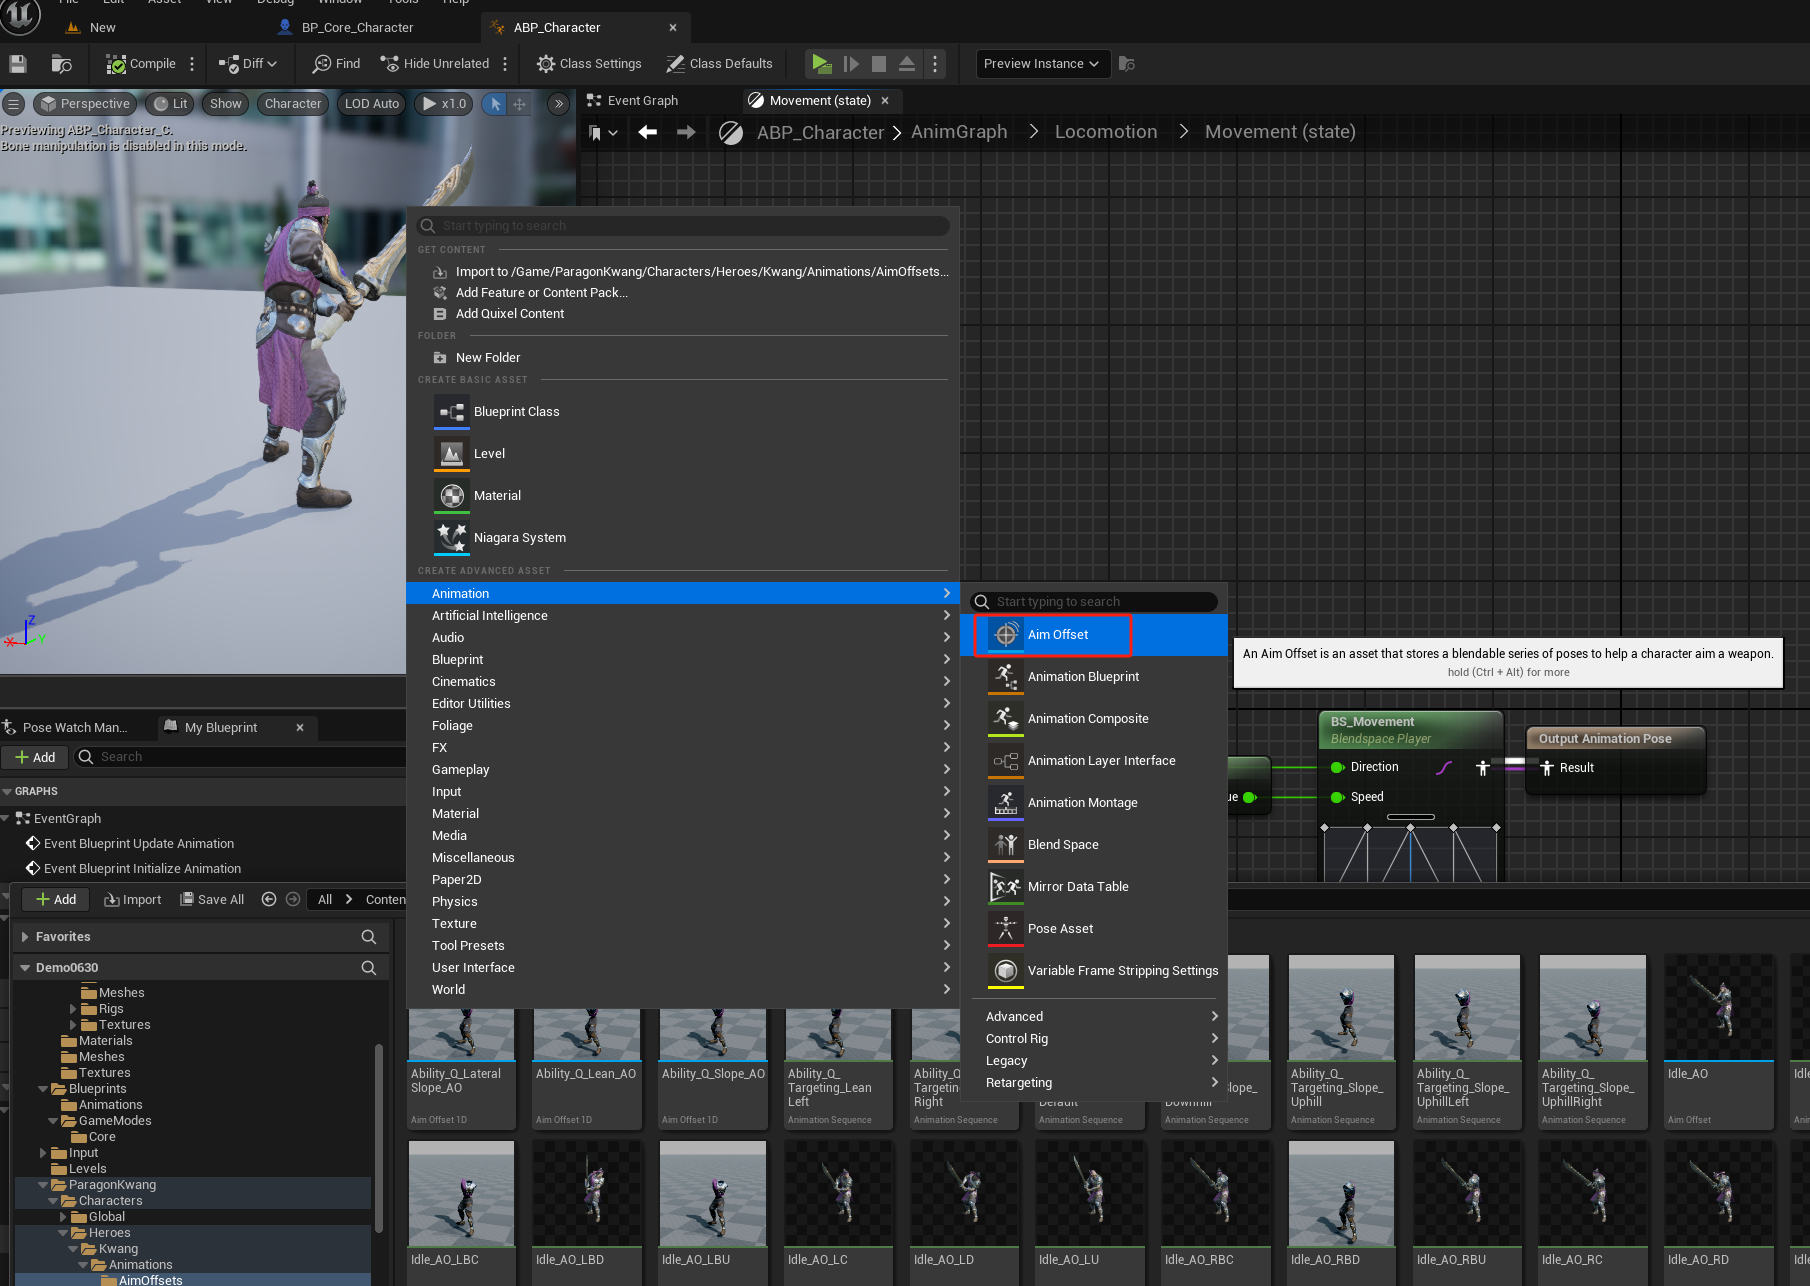Viewport: 1810px width, 1286px height.
Task: Compile the animation blueprint
Action: (141, 64)
